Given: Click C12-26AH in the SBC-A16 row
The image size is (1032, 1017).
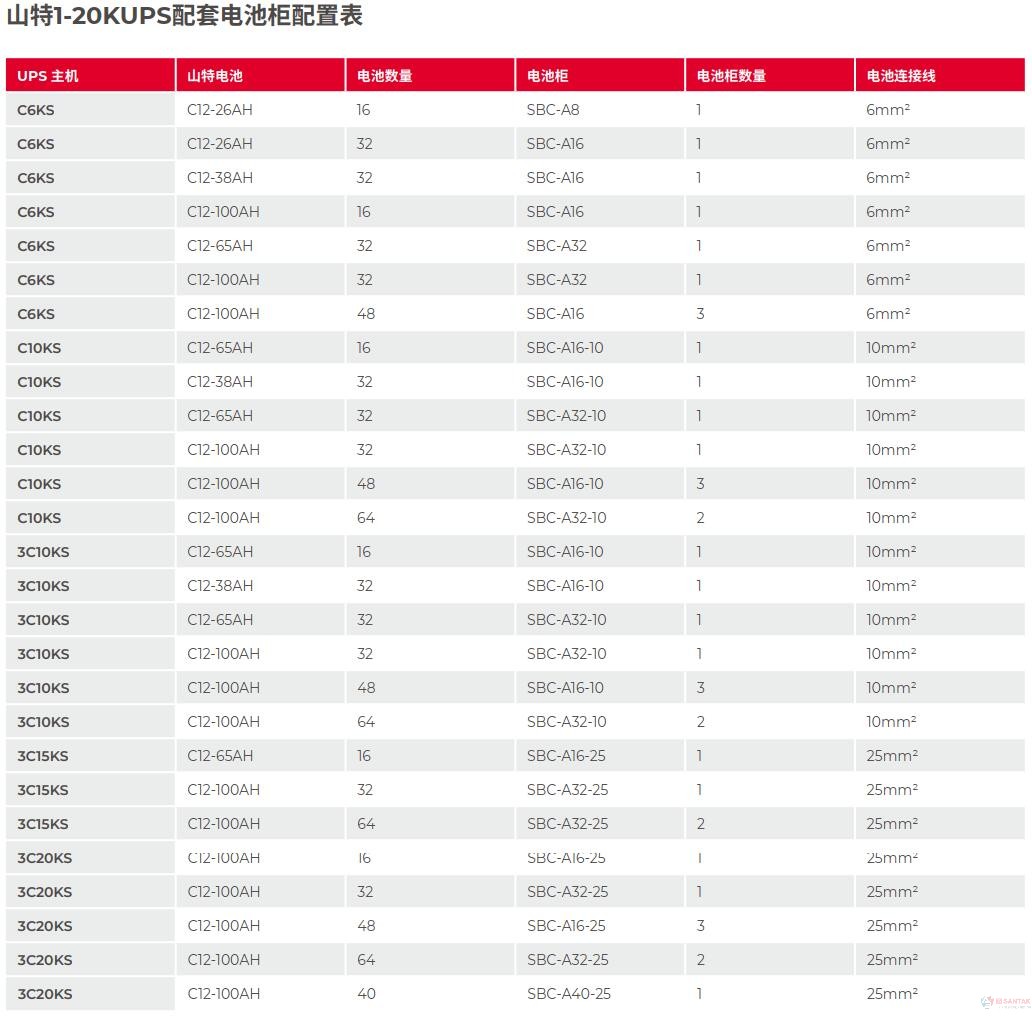Looking at the screenshot, I should [x=220, y=143].
